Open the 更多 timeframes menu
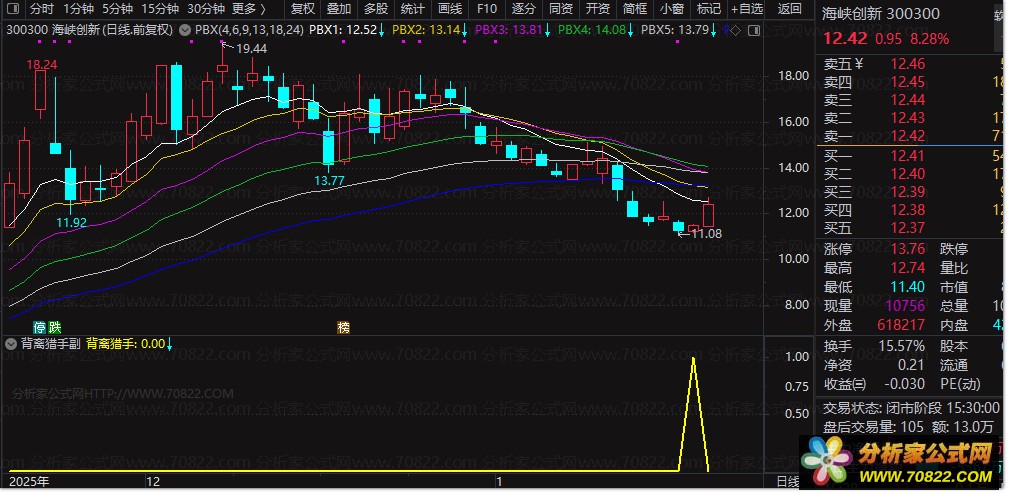Screen dimensions: 1009x493 [248, 9]
